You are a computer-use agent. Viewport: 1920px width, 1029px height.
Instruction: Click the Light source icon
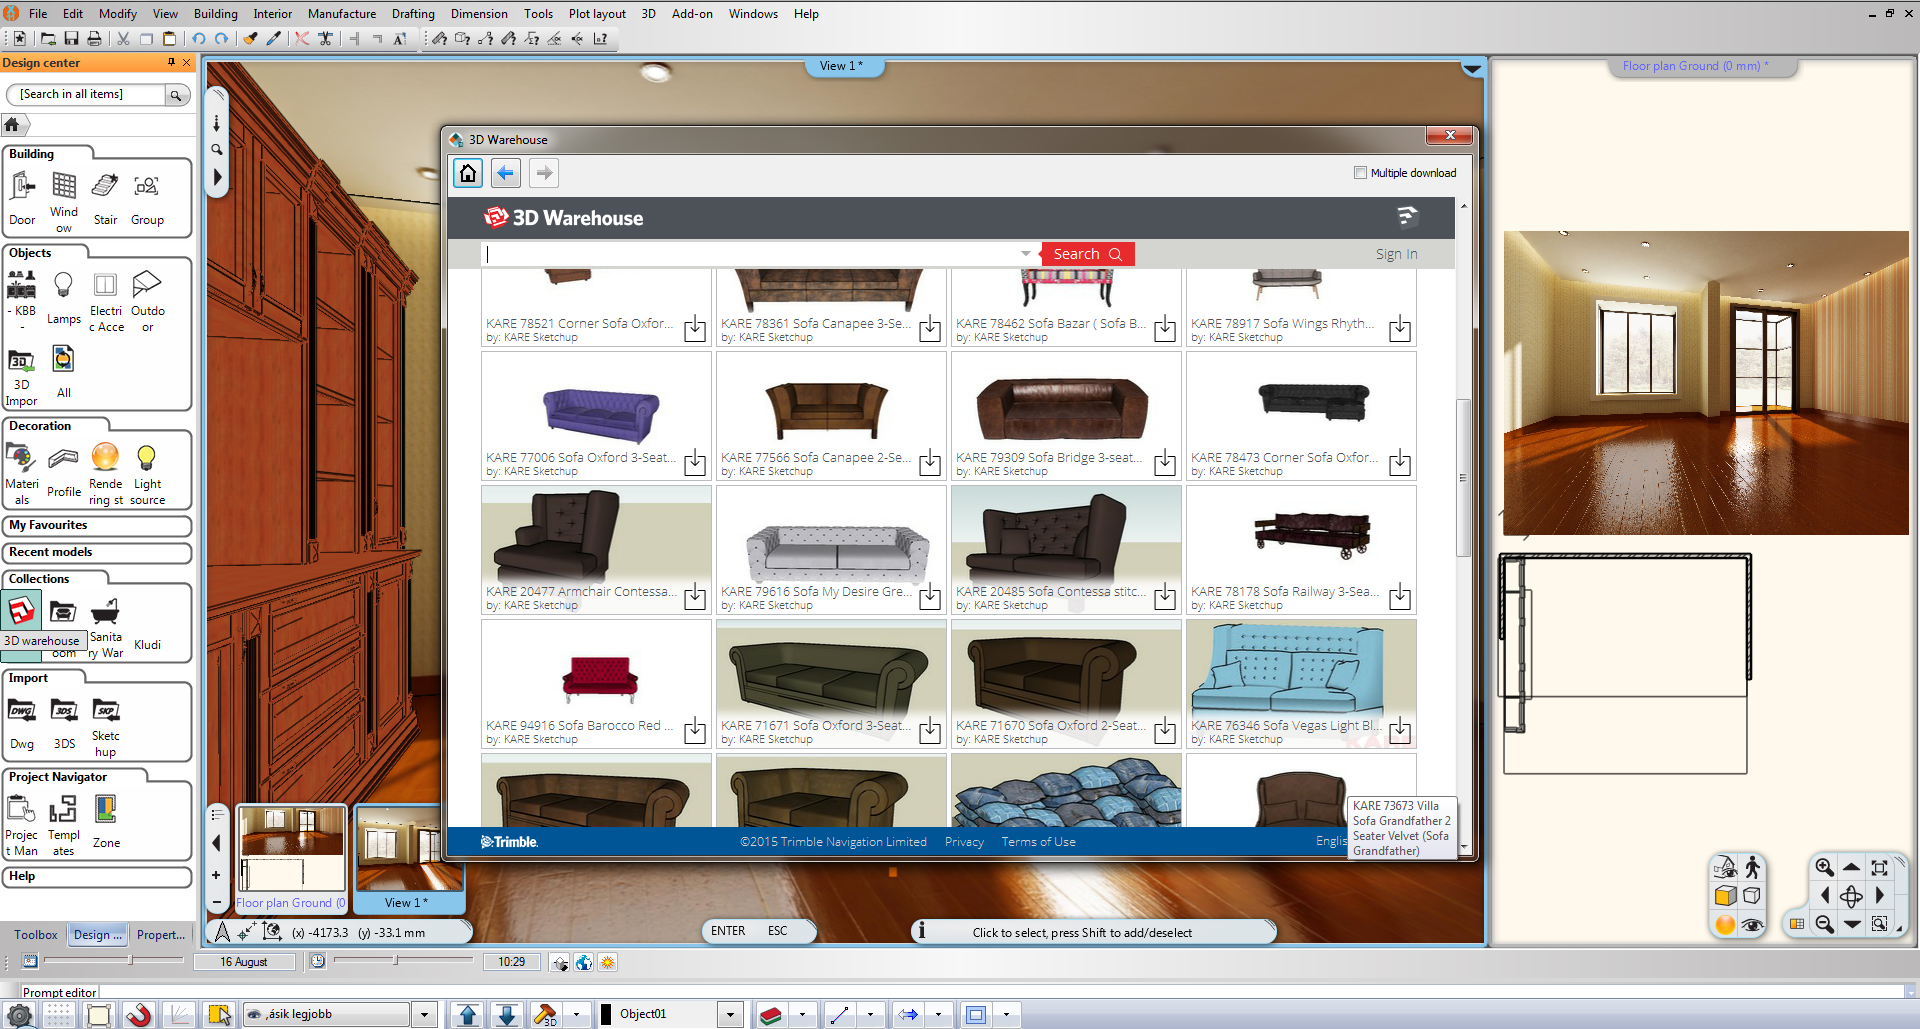(x=147, y=472)
